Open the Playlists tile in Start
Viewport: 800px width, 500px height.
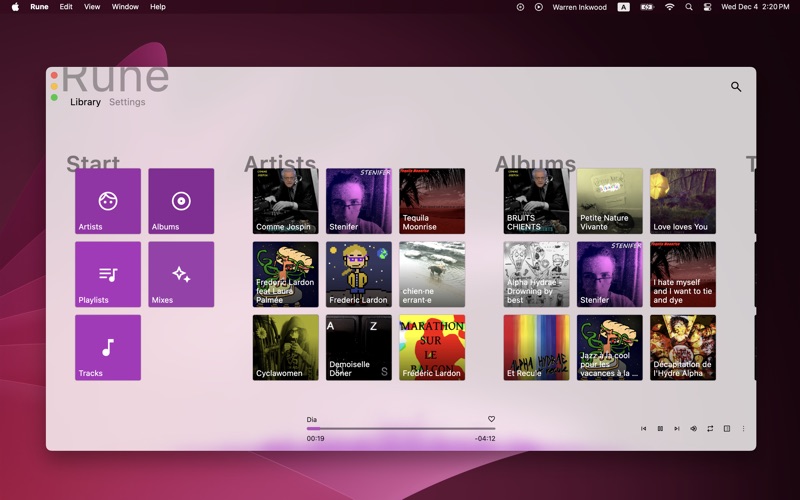108,274
